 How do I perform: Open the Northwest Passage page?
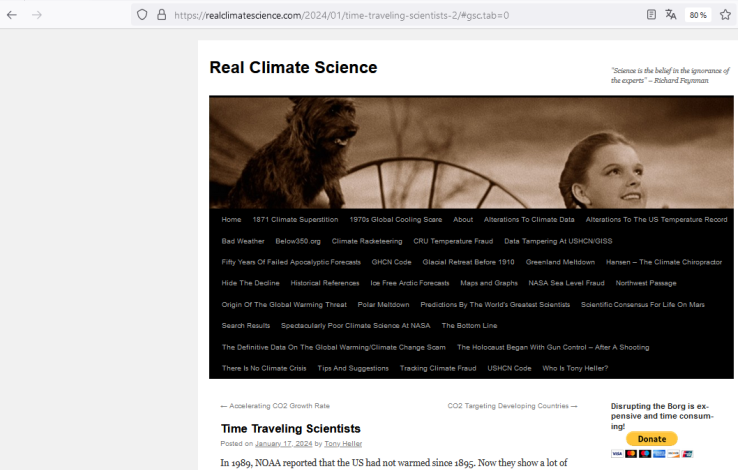(646, 283)
